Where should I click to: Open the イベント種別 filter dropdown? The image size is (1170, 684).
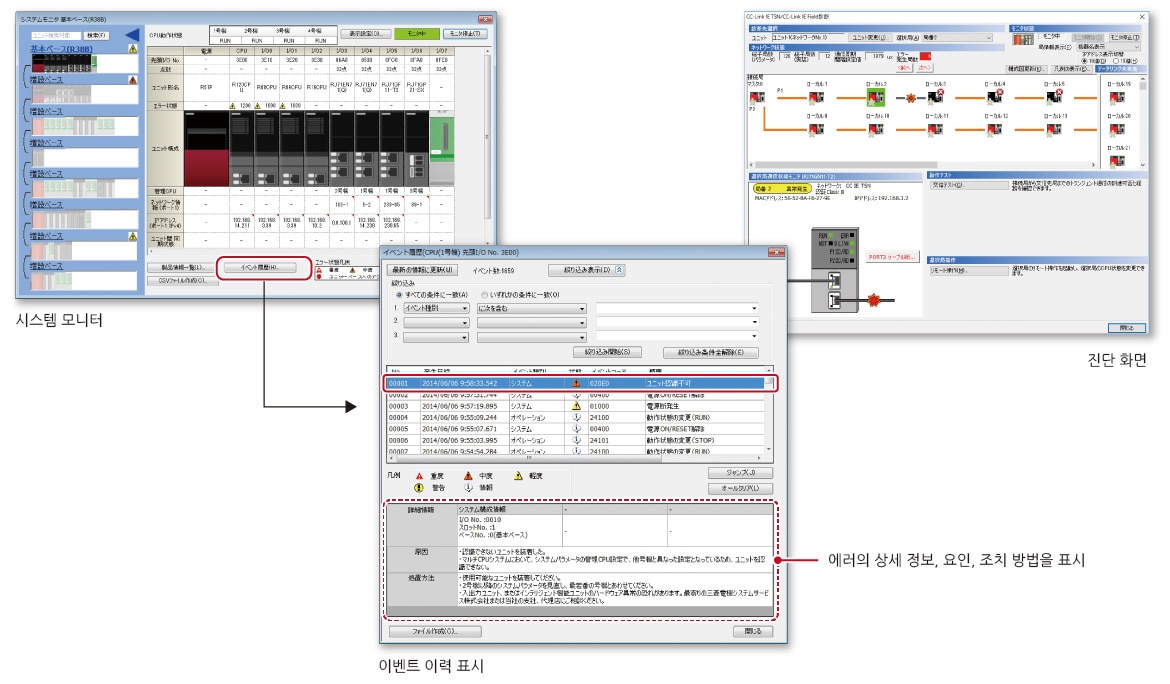[436, 309]
